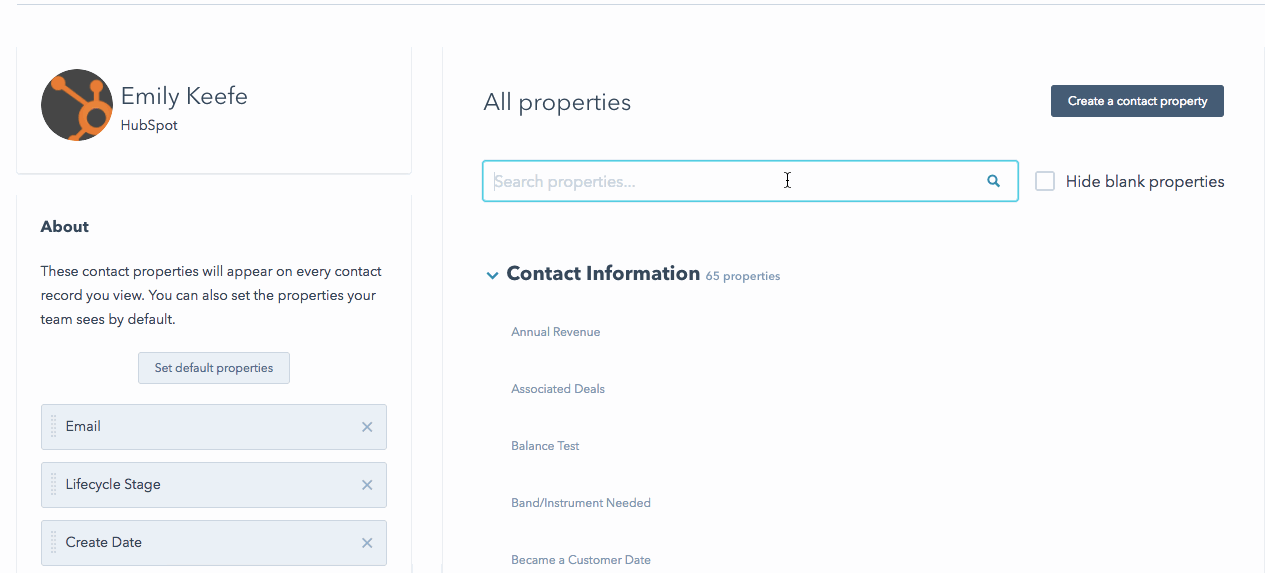Click the Create Date drag handle
Image resolution: width=1265 pixels, height=573 pixels.
click(x=54, y=543)
